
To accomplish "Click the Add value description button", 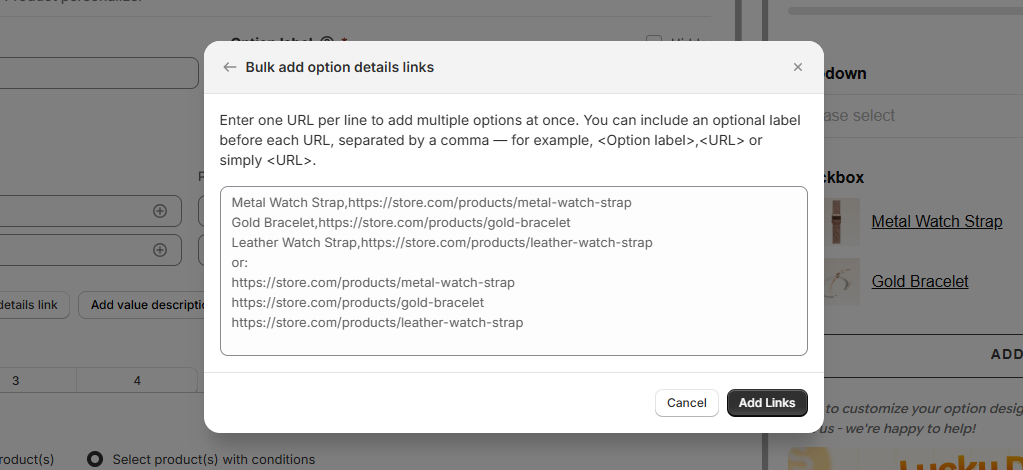I will 143,305.
